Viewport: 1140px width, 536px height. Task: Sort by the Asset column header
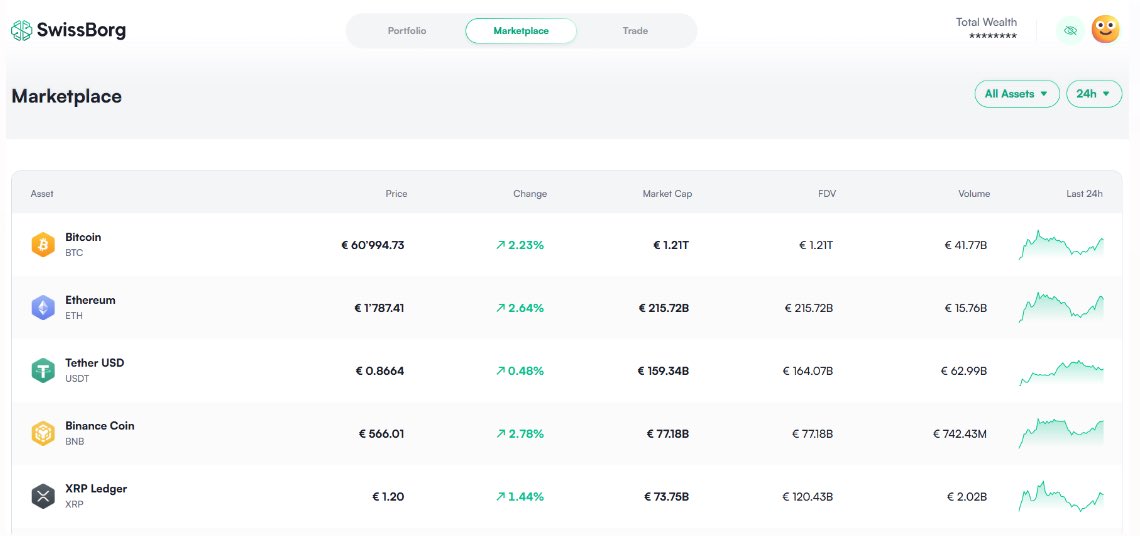click(x=42, y=194)
